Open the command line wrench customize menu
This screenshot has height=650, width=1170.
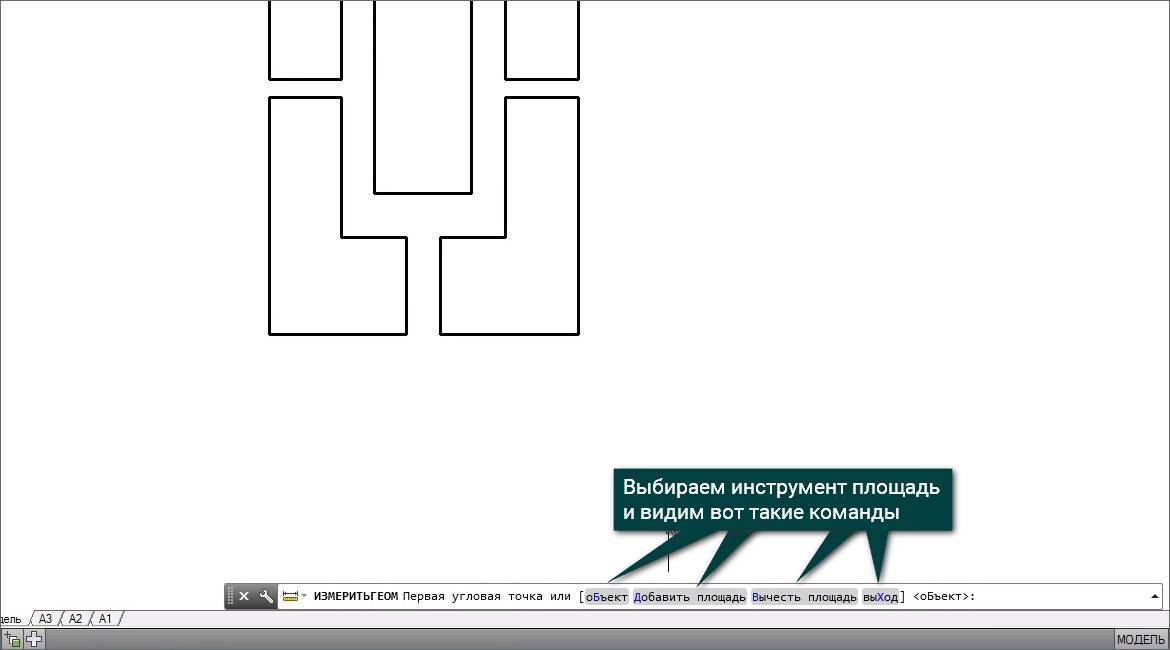(x=266, y=596)
